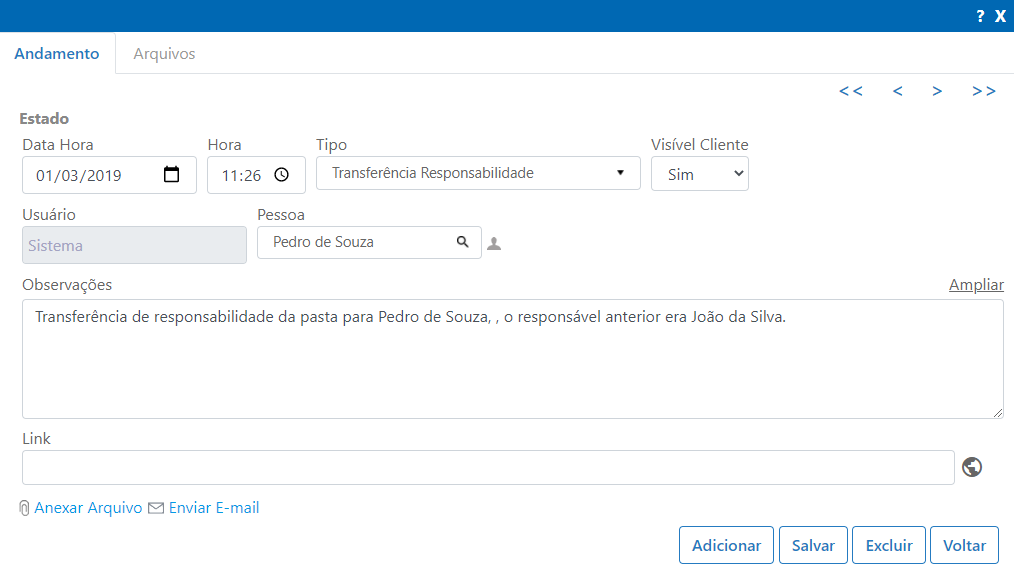Click the clock icon in Hora field
The width and height of the screenshot is (1014, 580).
tap(281, 175)
